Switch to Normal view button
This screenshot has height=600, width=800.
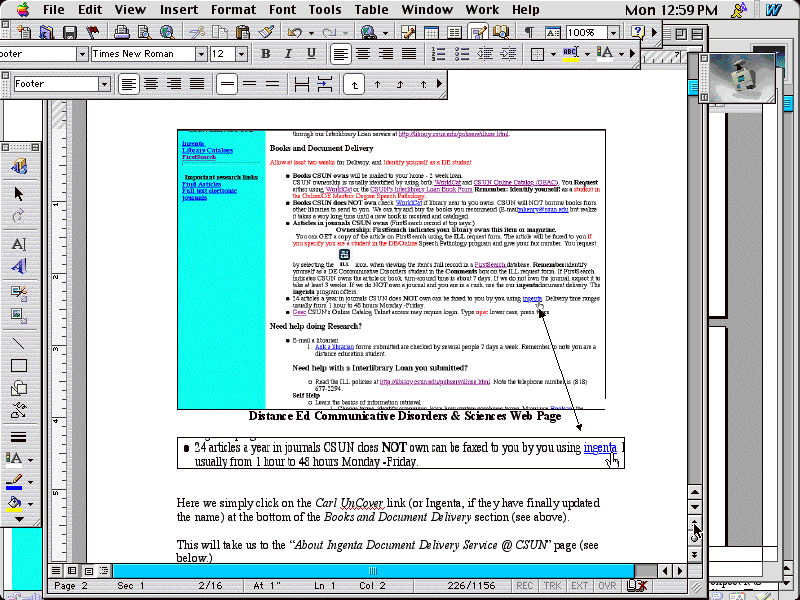click(x=56, y=570)
